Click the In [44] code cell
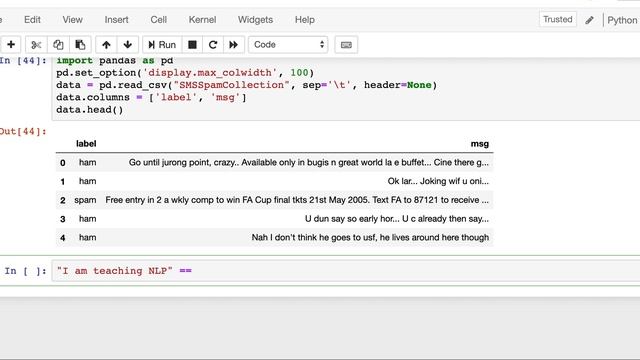 tap(346, 88)
